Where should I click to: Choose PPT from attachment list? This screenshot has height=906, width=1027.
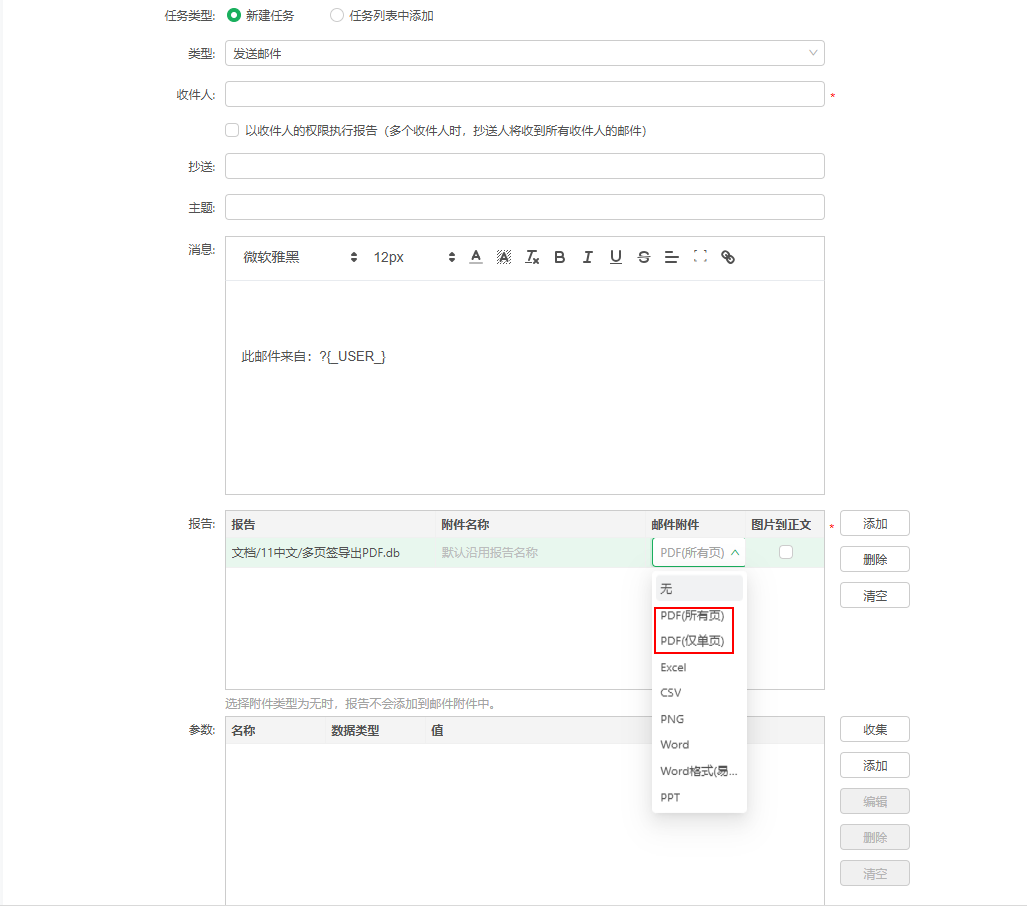pos(699,797)
